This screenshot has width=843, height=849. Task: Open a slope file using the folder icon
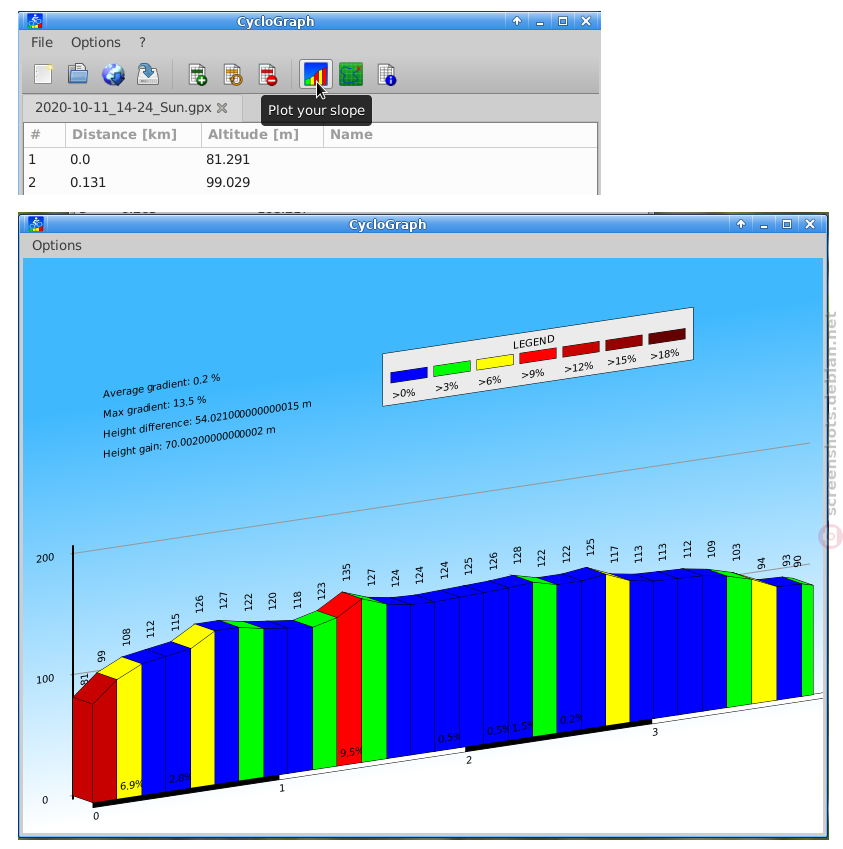coord(78,74)
